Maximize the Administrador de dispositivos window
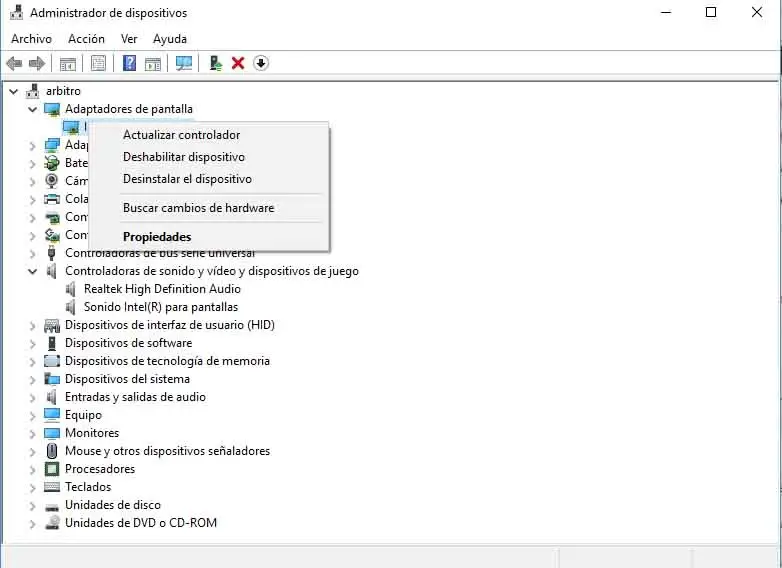This screenshot has height=568, width=782. pos(711,12)
